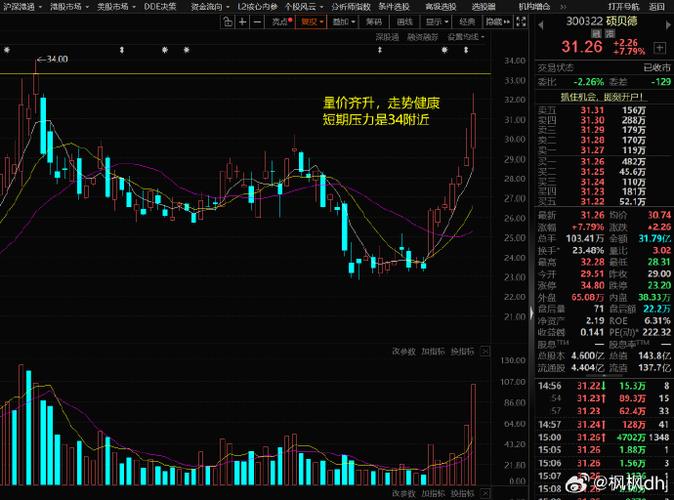
Task: Click the 抓住机会 account opening promo link
Action: 602,97
